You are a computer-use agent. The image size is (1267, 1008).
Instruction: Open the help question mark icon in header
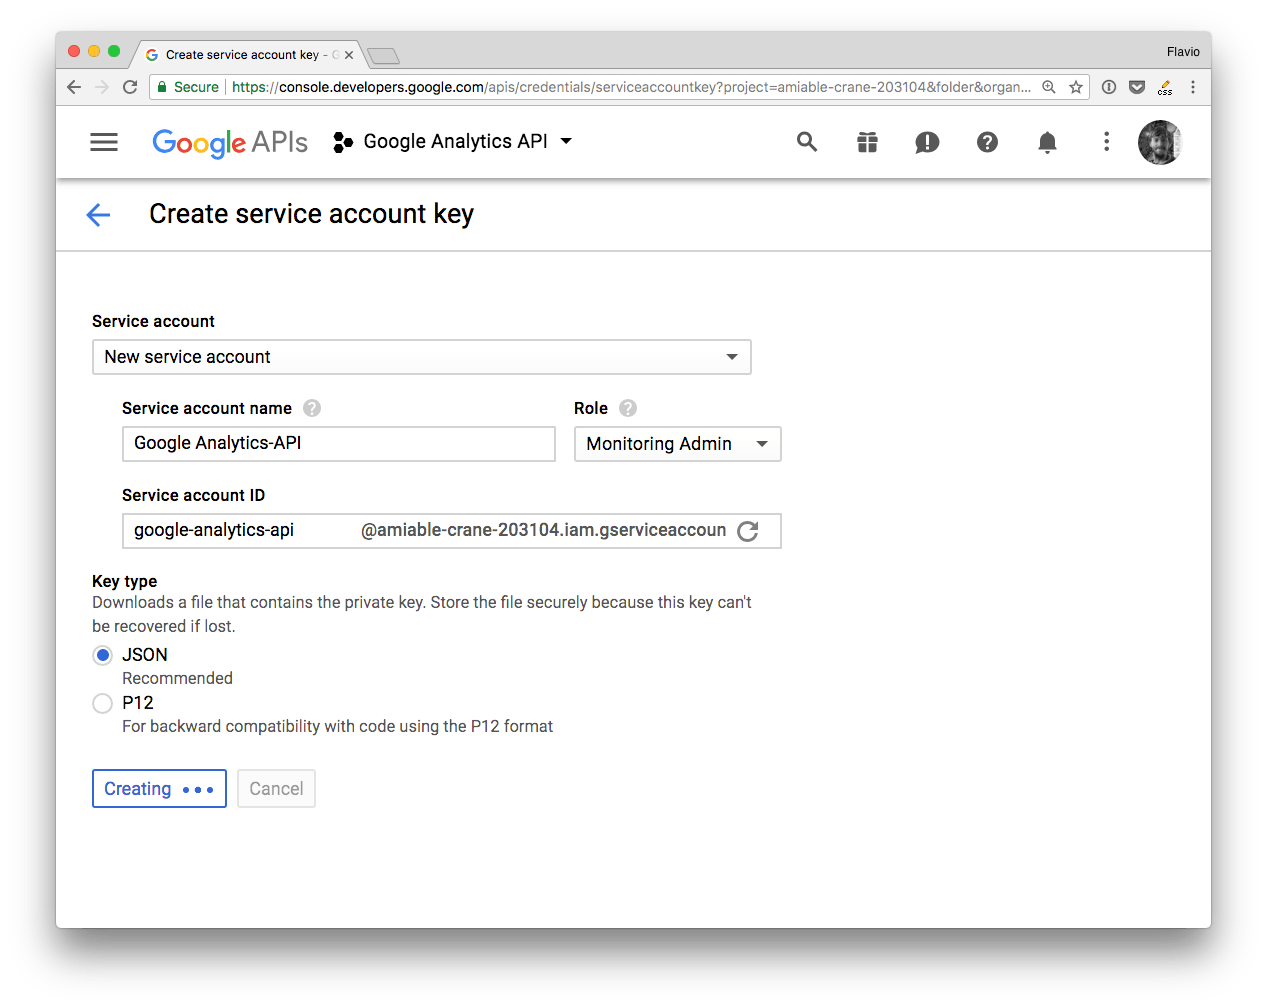point(987,142)
